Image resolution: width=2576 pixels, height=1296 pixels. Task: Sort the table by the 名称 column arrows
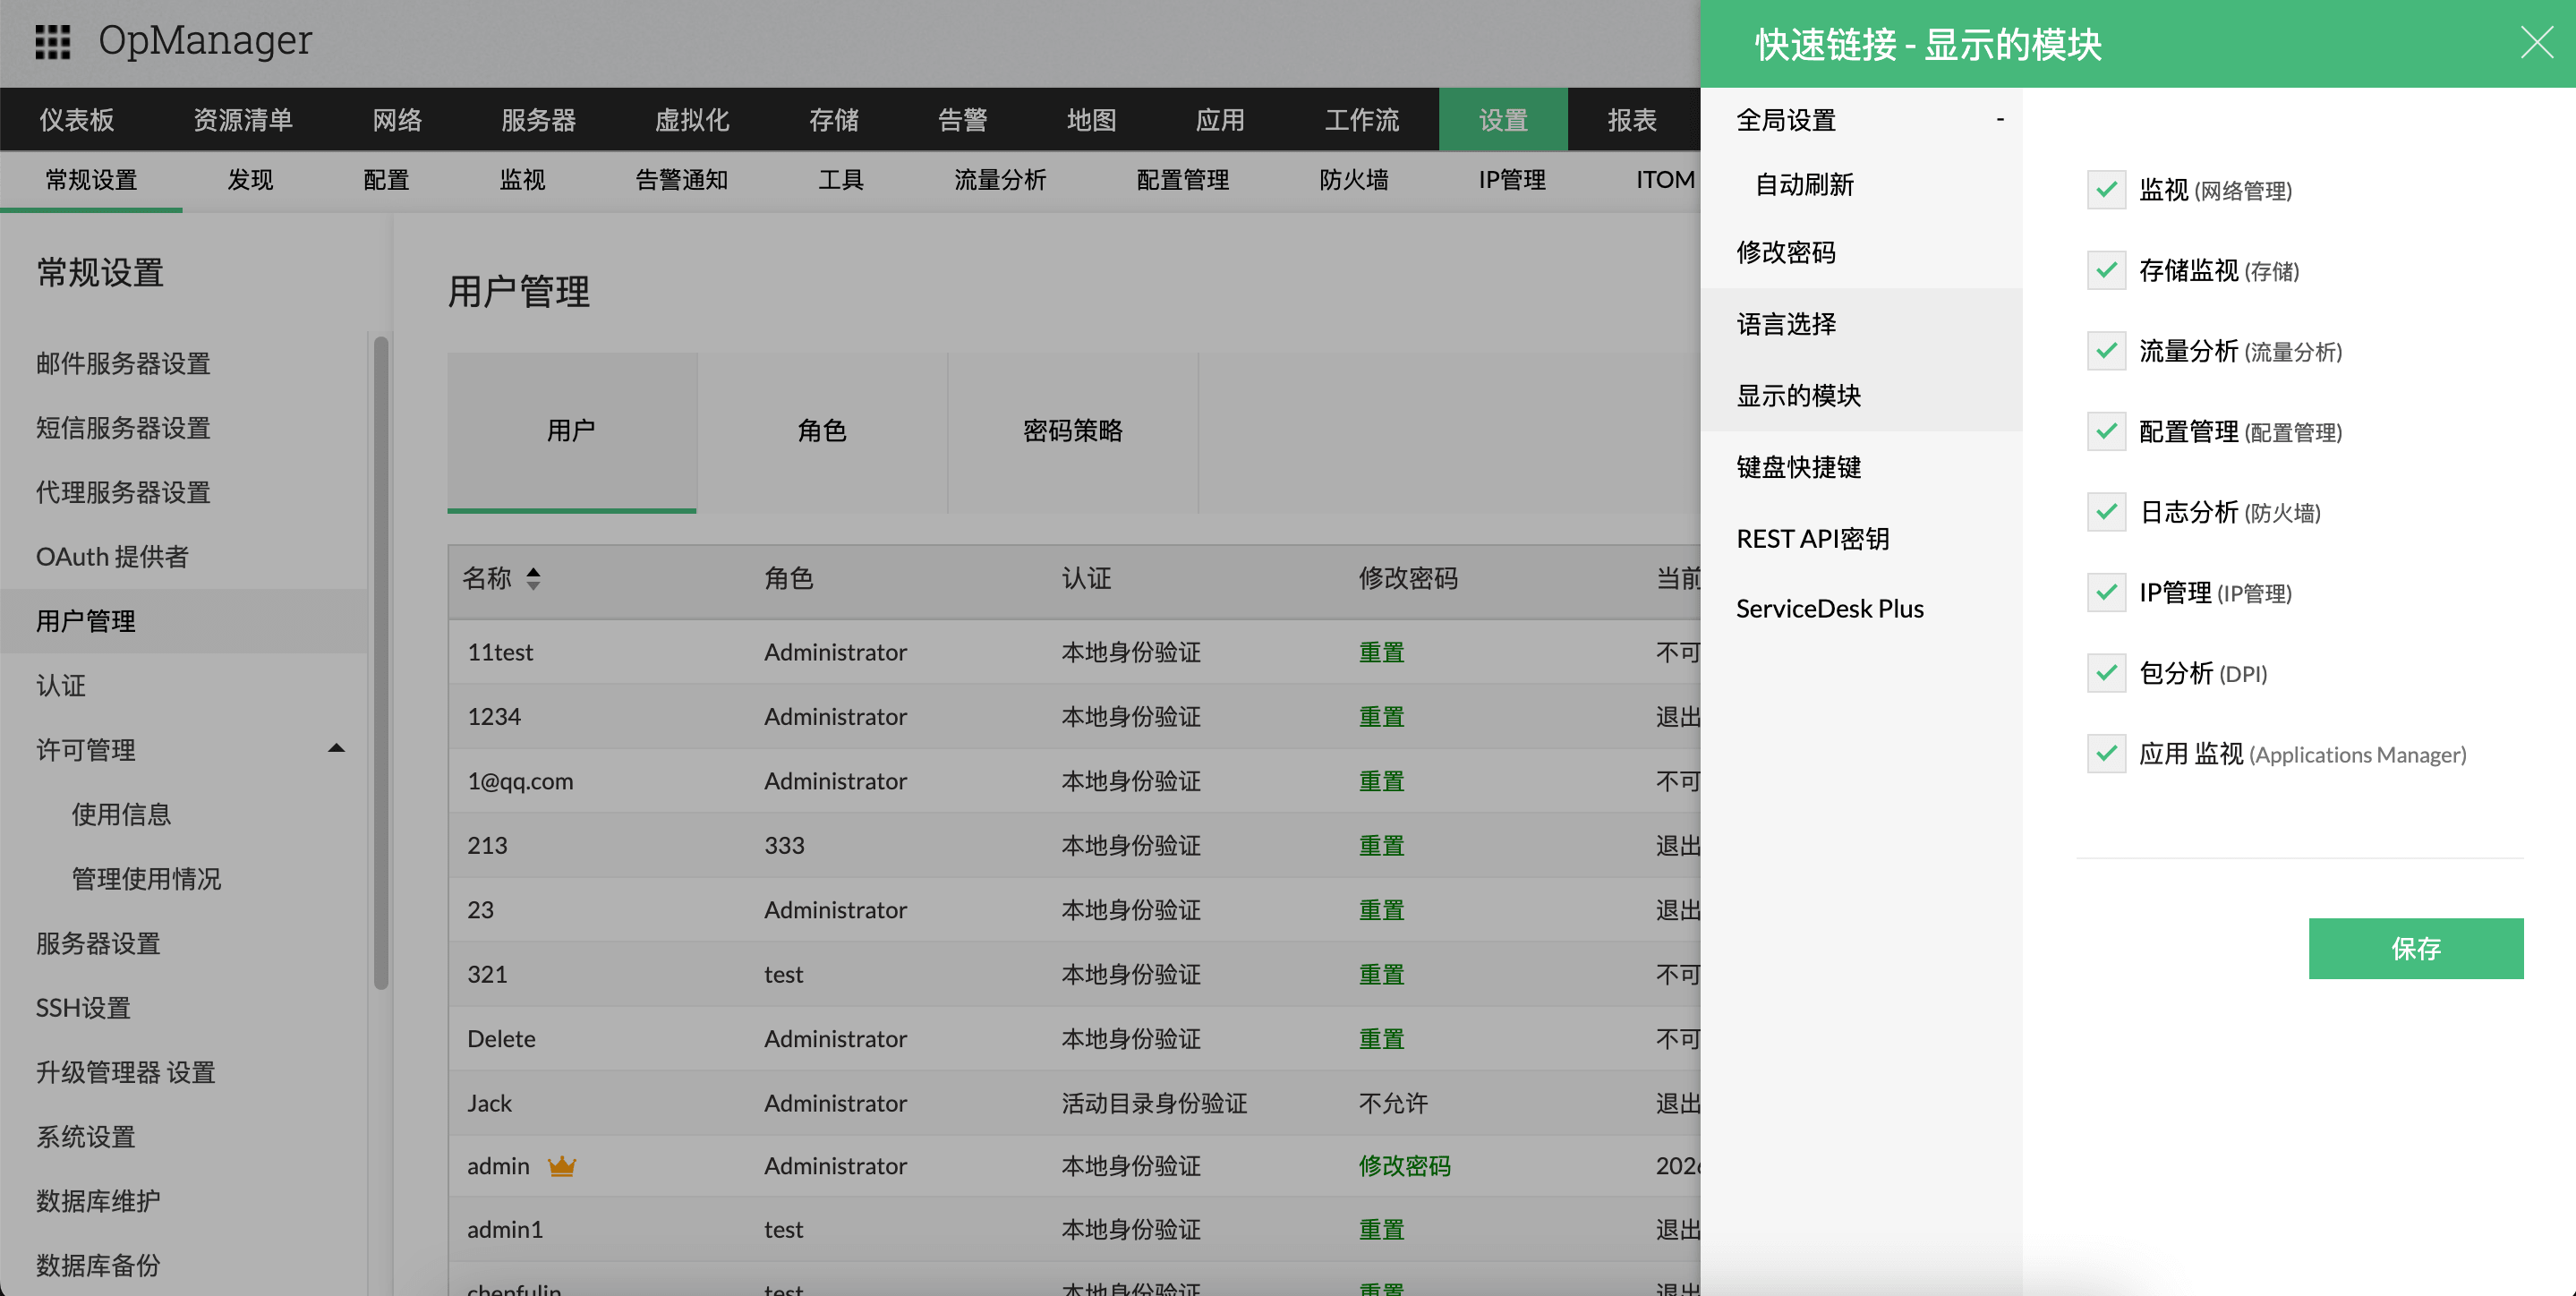point(533,578)
